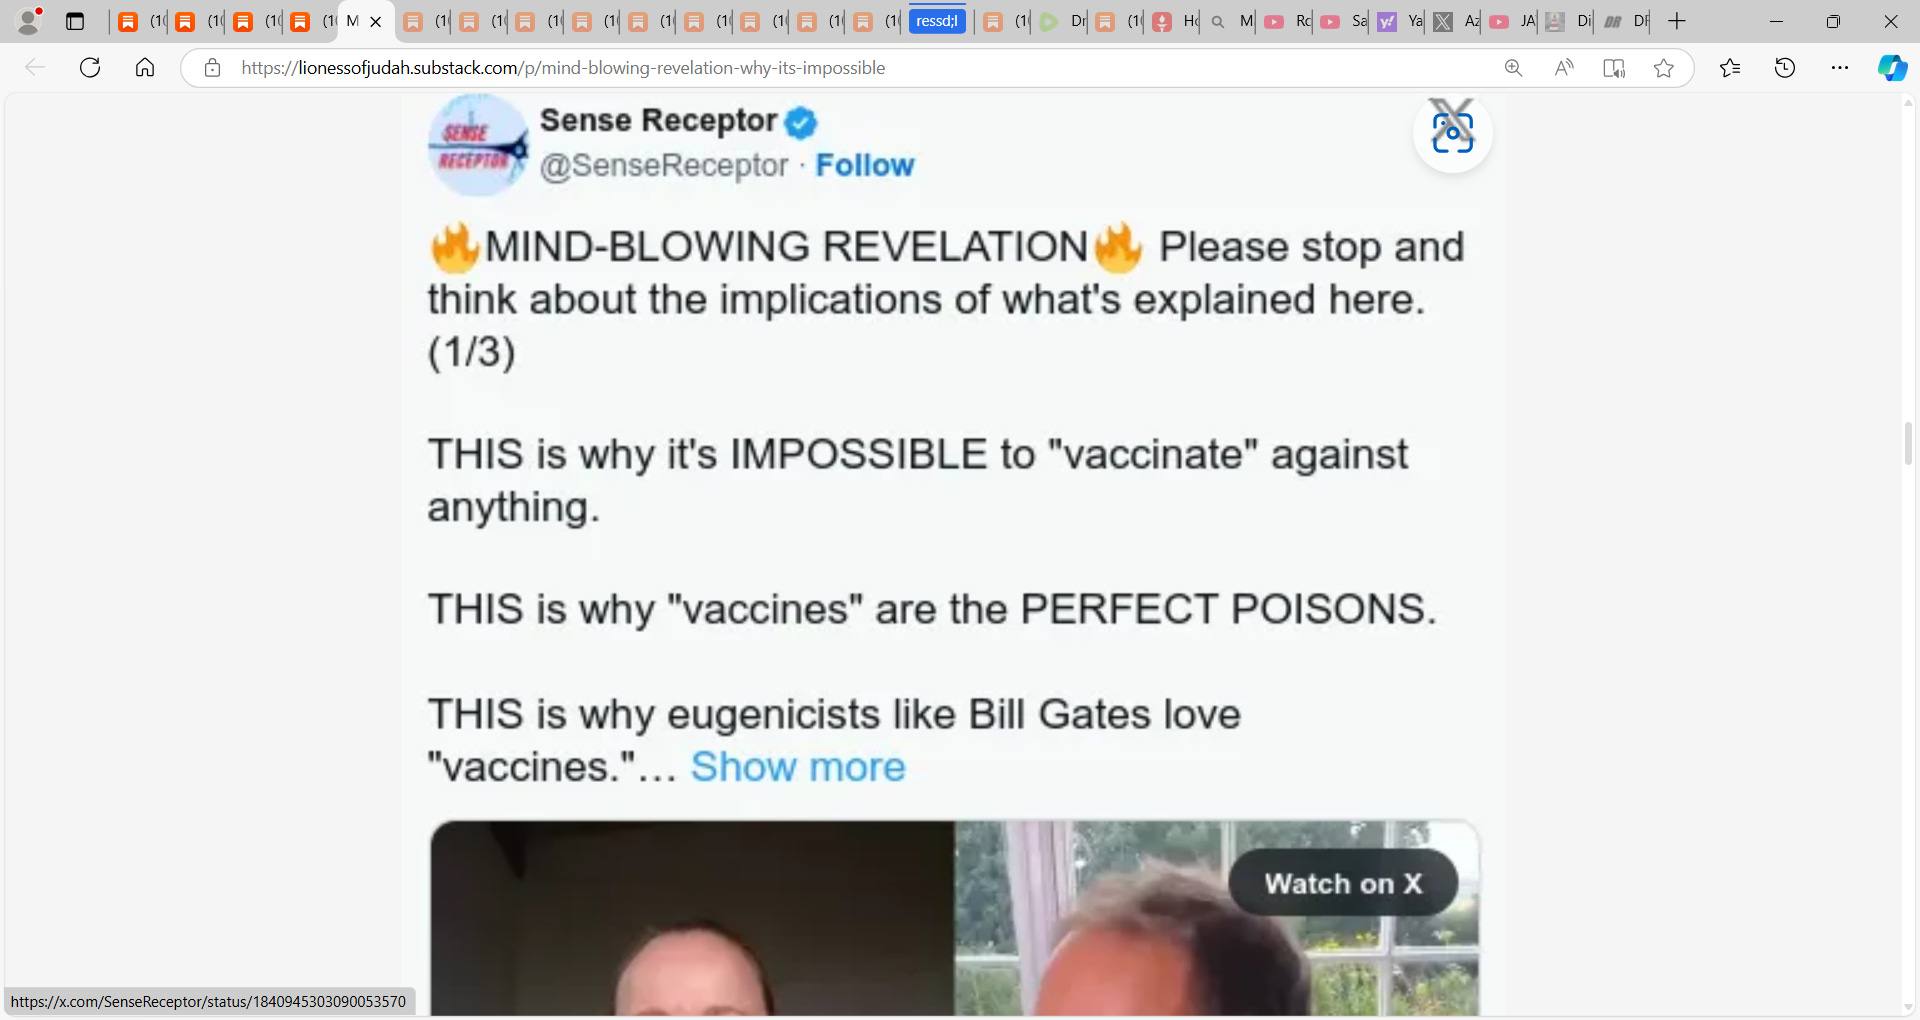Screen dimensions: 1920x1020
Task: Launch the Copilot sidebar icon
Action: [x=1892, y=68]
